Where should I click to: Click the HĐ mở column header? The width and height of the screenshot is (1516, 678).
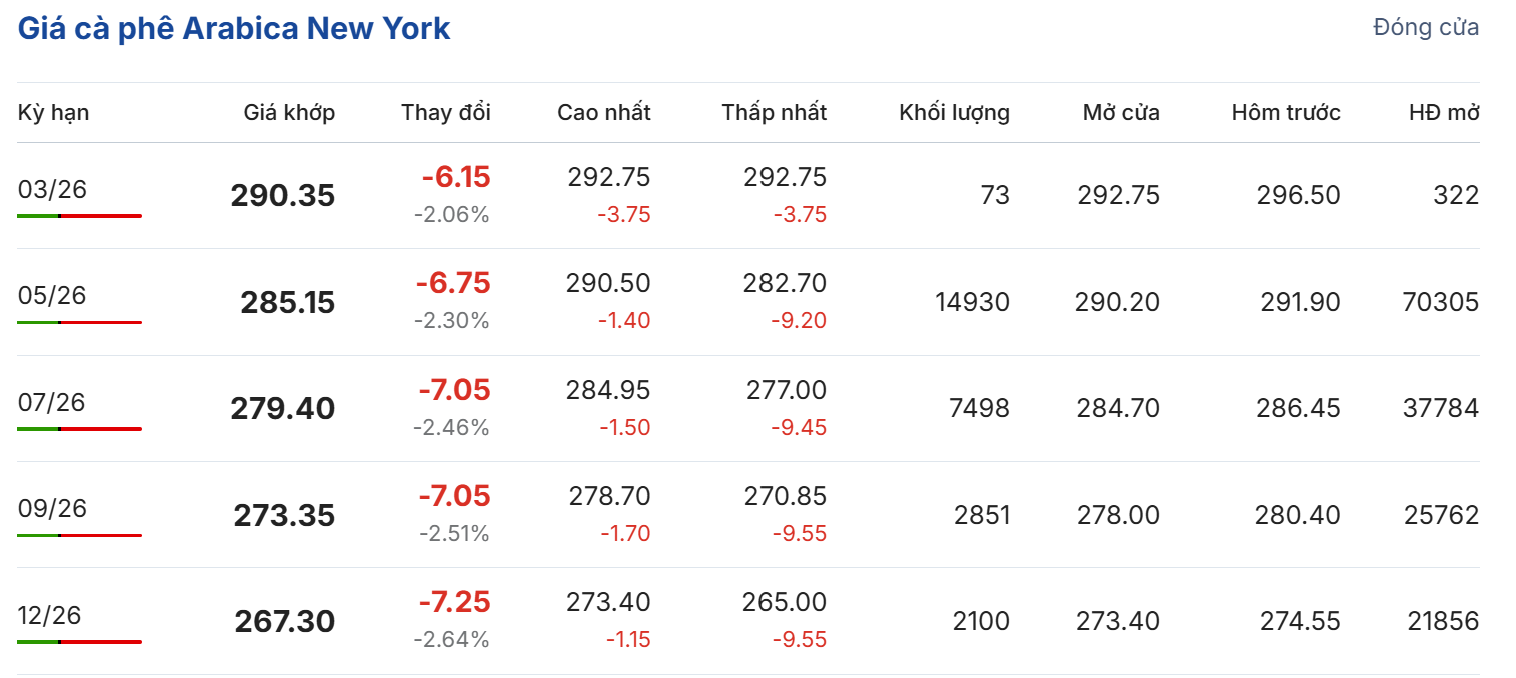pos(1444,112)
